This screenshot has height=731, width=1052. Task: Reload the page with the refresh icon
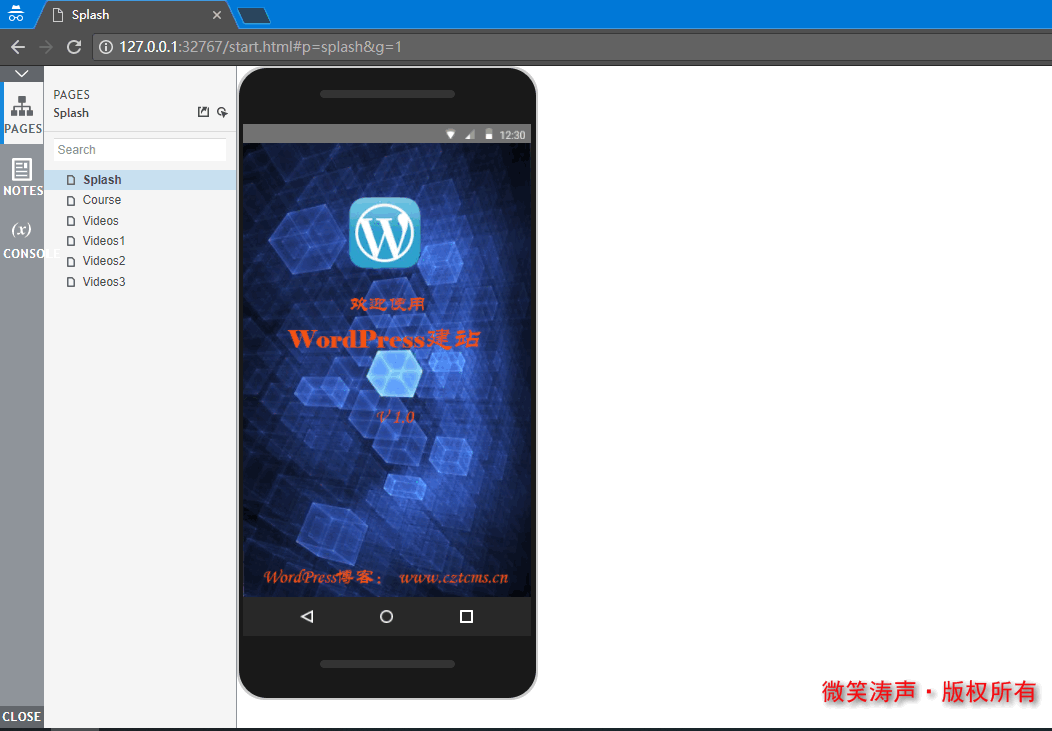pyautogui.click(x=74, y=47)
